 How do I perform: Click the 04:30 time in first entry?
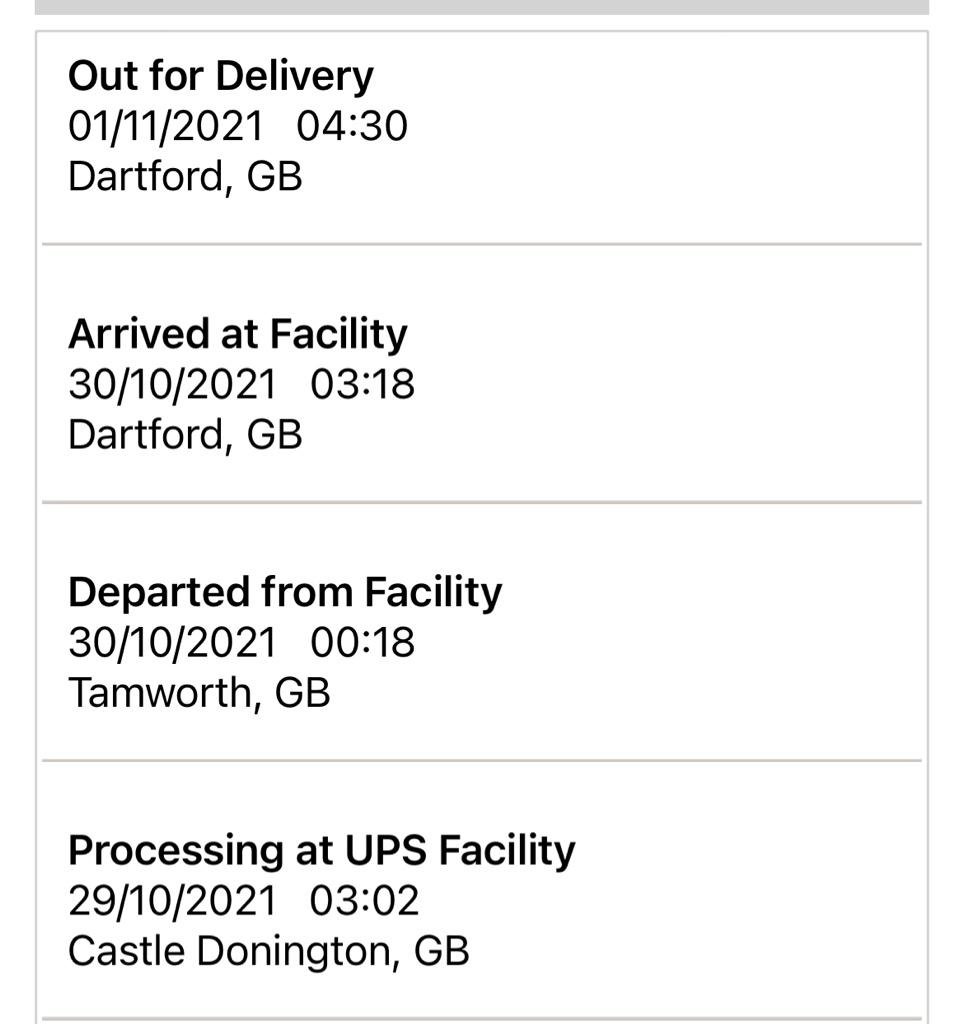click(x=352, y=126)
